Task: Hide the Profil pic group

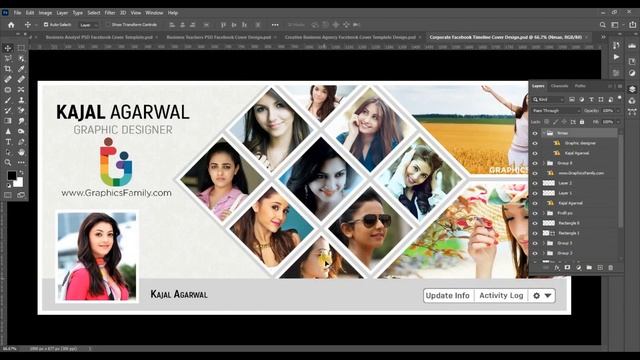Action: tap(535, 213)
